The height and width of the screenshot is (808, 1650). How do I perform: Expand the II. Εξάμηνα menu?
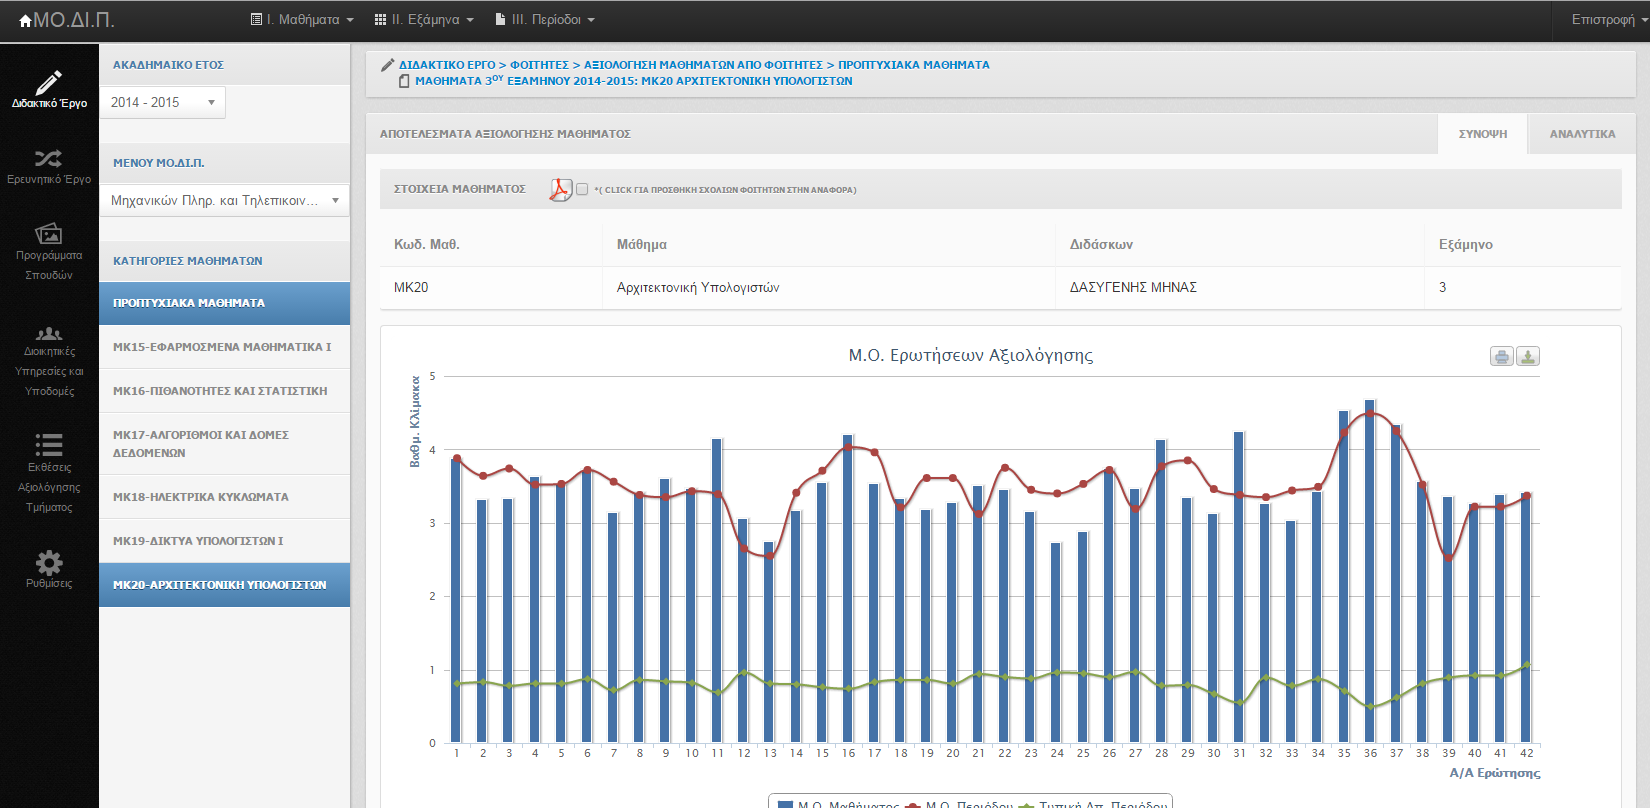point(424,20)
